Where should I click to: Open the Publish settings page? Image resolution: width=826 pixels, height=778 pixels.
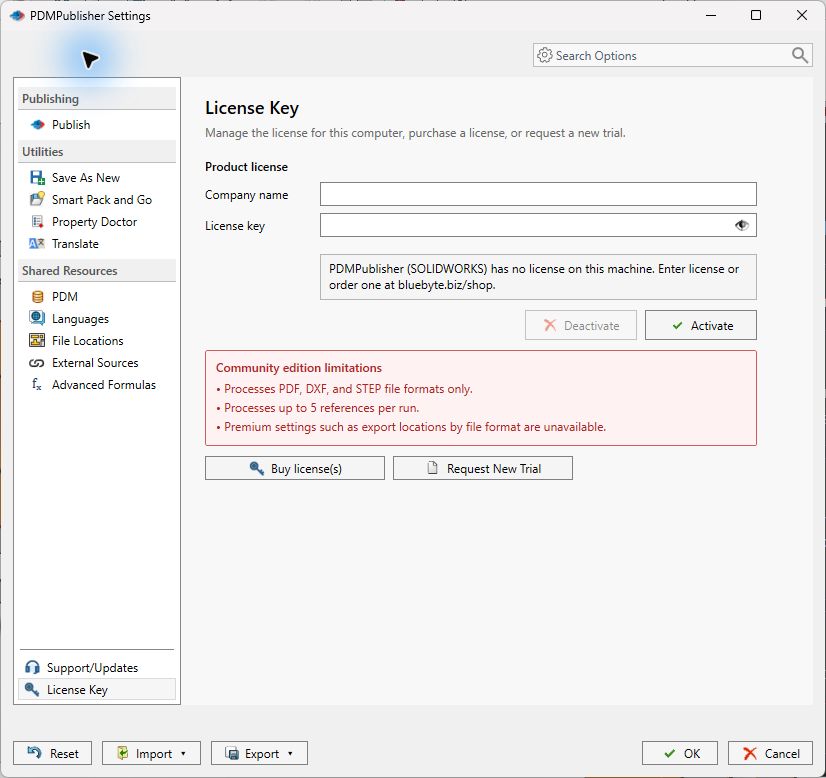tap(97, 125)
